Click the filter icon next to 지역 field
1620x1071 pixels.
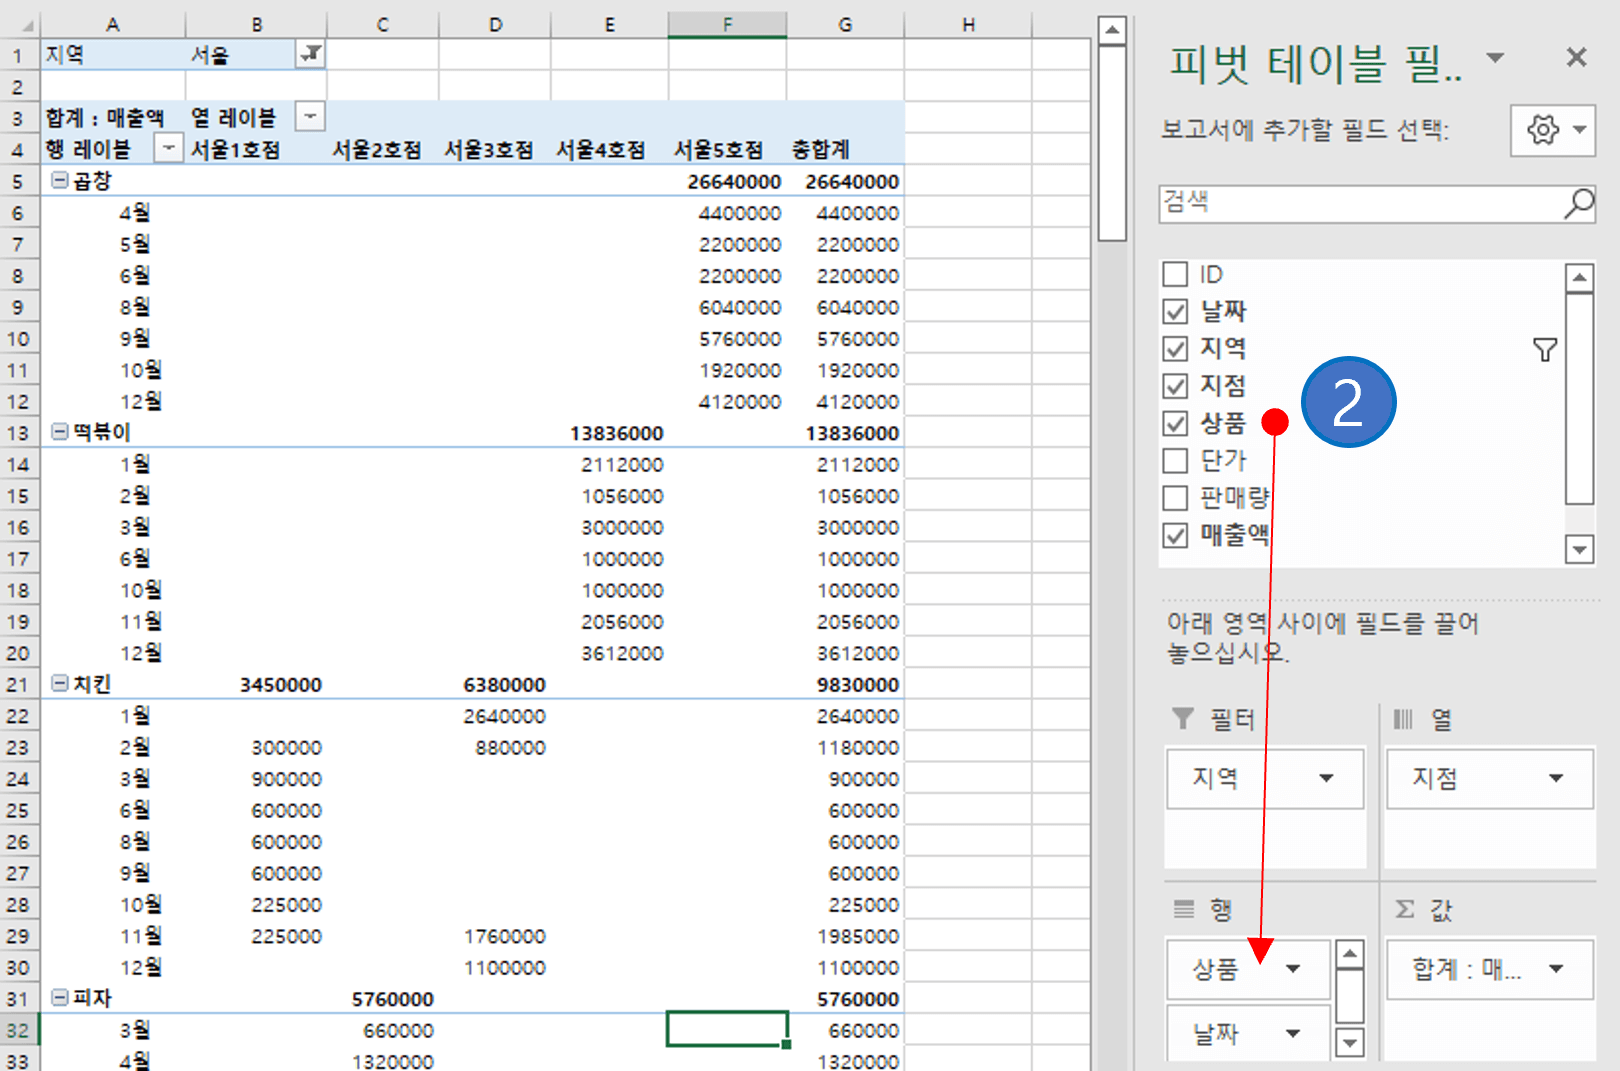tap(1546, 349)
